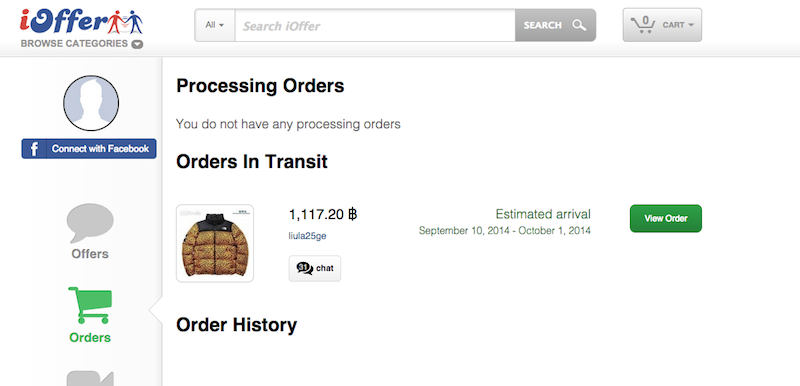Connect with Facebook button
Image resolution: width=800 pixels, height=386 pixels.
click(x=89, y=149)
